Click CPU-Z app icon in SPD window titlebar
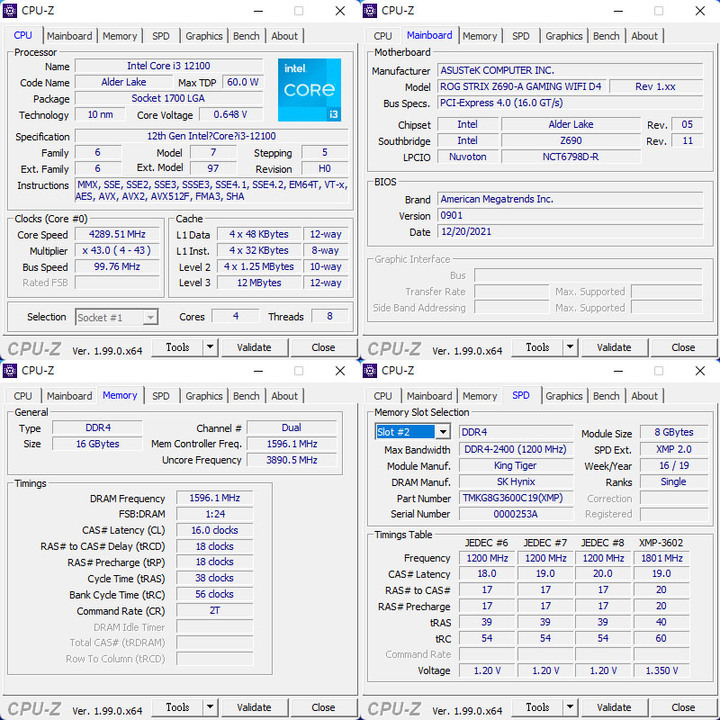 coord(370,370)
